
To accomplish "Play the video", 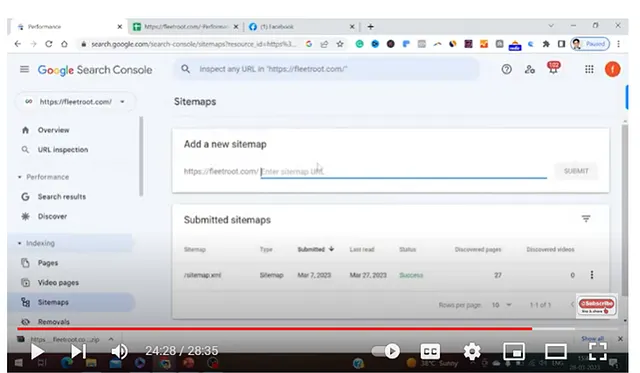I will point(38,351).
